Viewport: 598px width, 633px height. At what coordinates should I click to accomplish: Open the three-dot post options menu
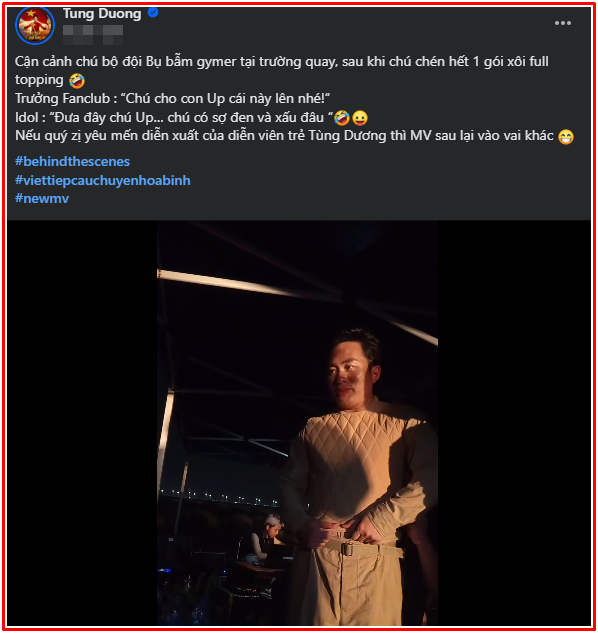click(562, 23)
